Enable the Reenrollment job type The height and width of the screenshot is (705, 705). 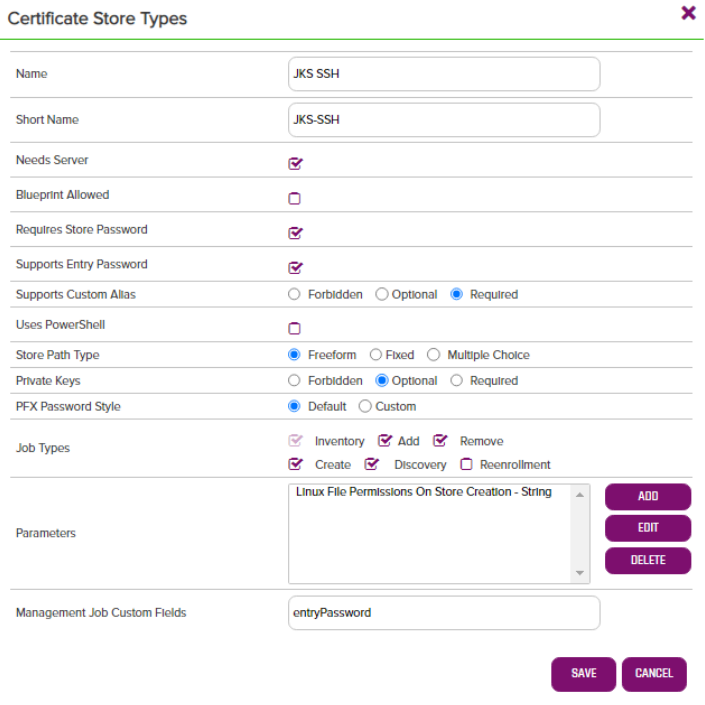tap(466, 464)
